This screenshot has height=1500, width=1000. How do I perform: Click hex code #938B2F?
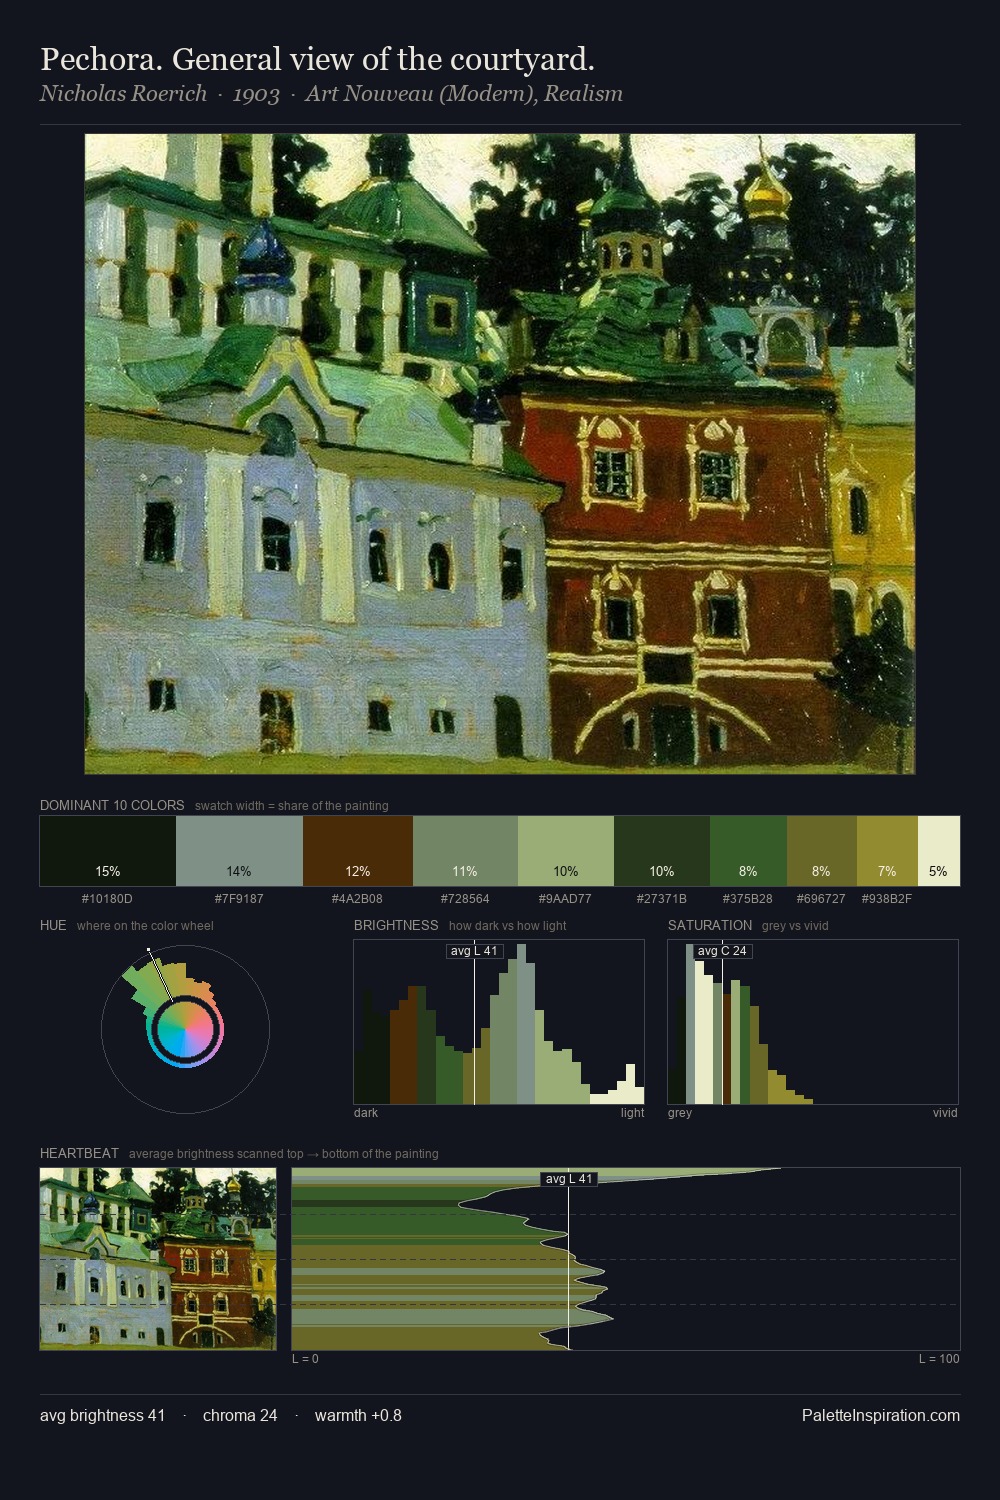886,899
